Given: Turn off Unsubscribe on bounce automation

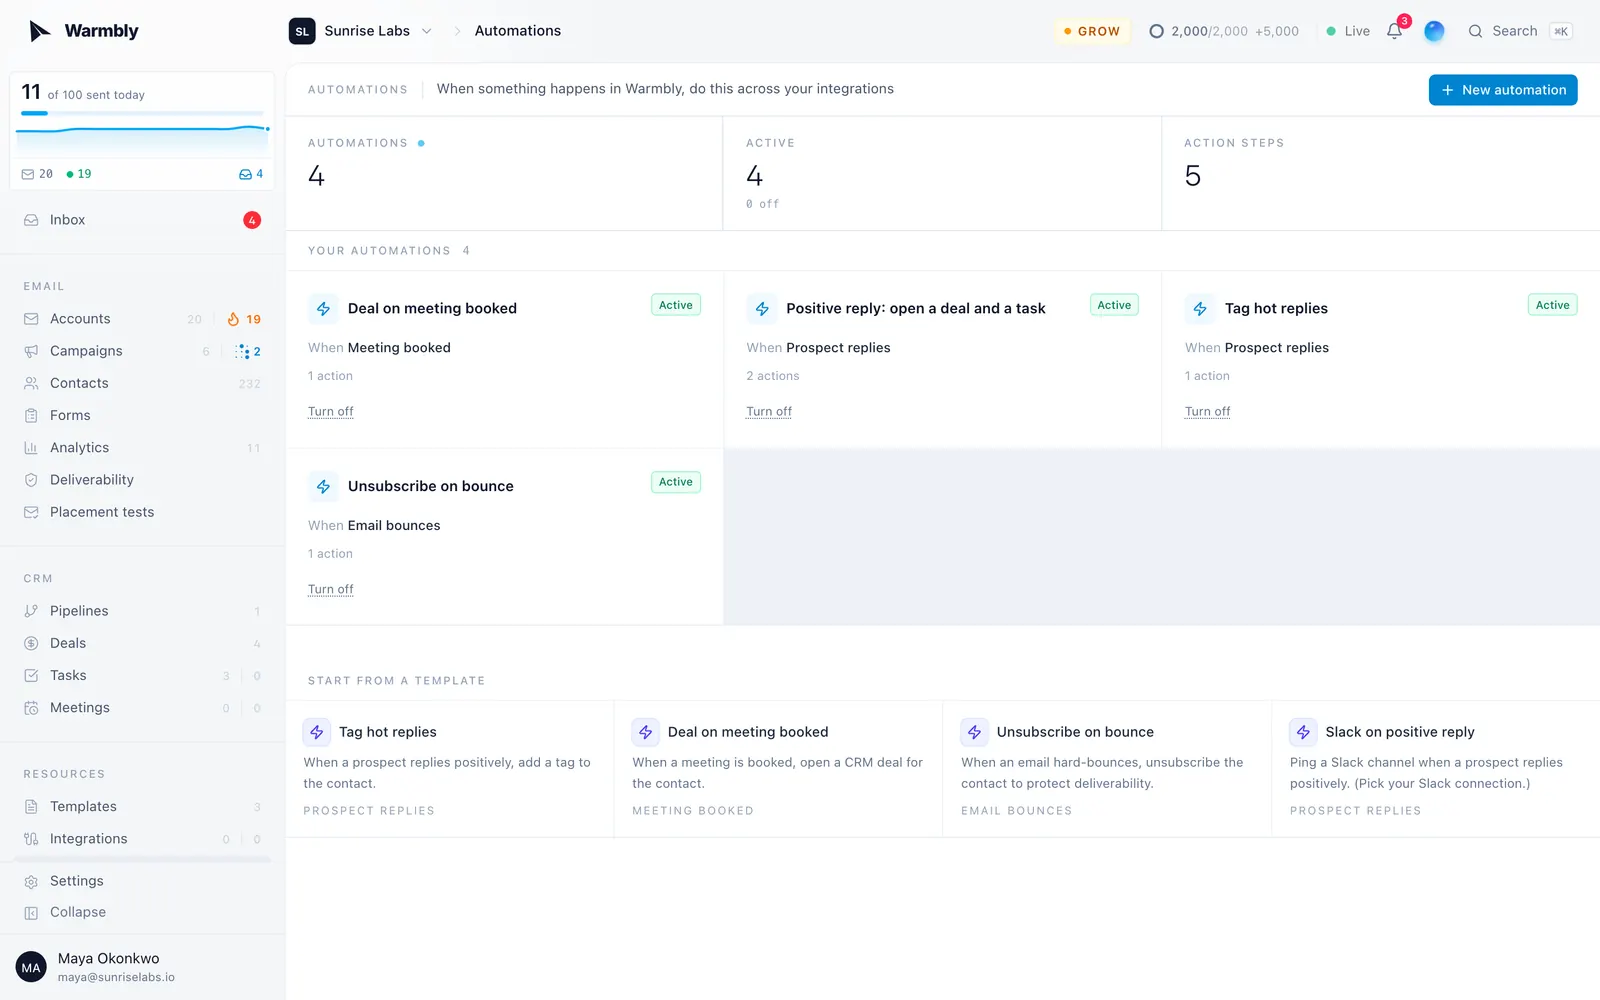Looking at the screenshot, I should click(331, 590).
